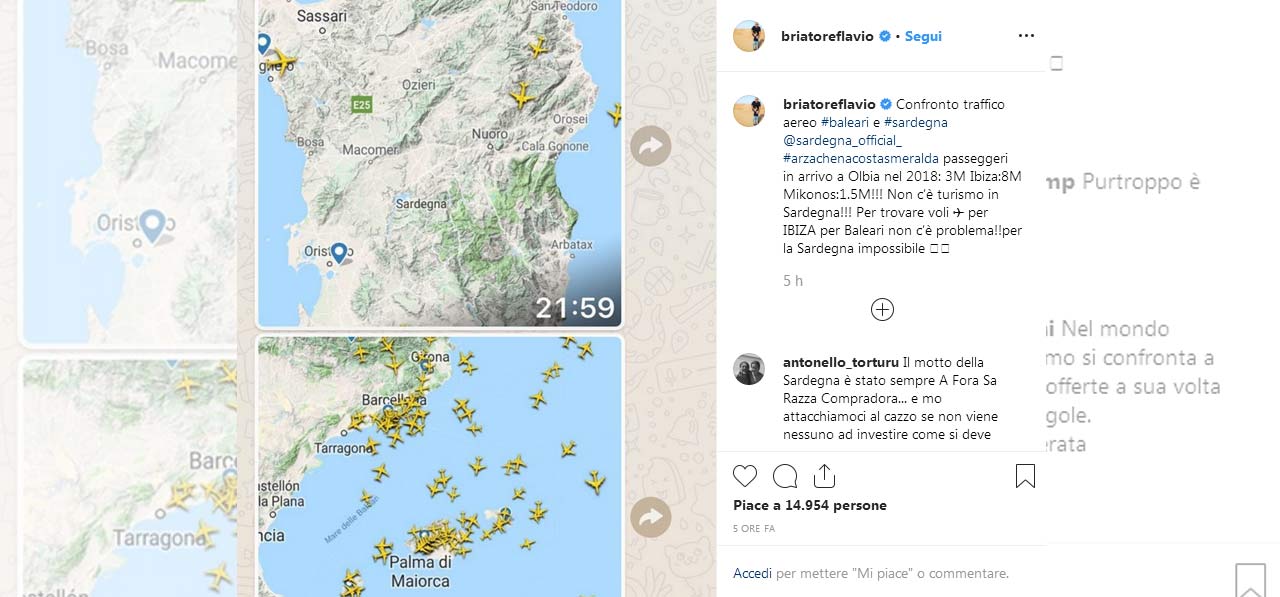Like the post with heart icon
Viewport: 1280px width, 597px height.
coord(745,476)
